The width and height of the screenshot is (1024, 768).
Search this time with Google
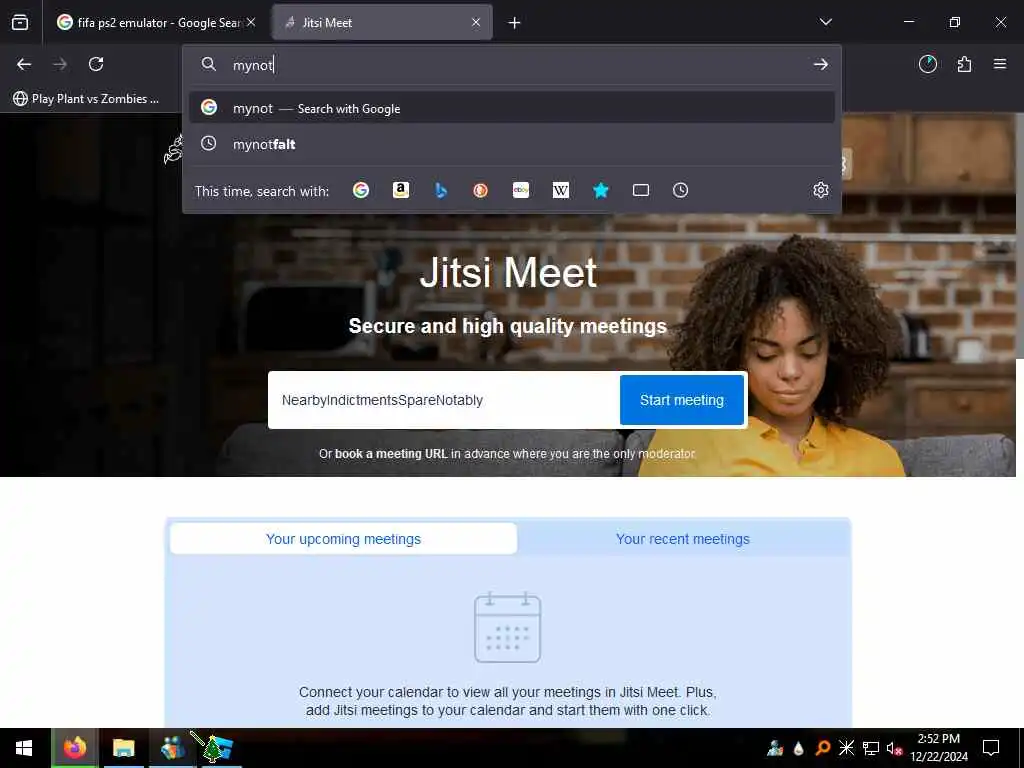coord(360,190)
